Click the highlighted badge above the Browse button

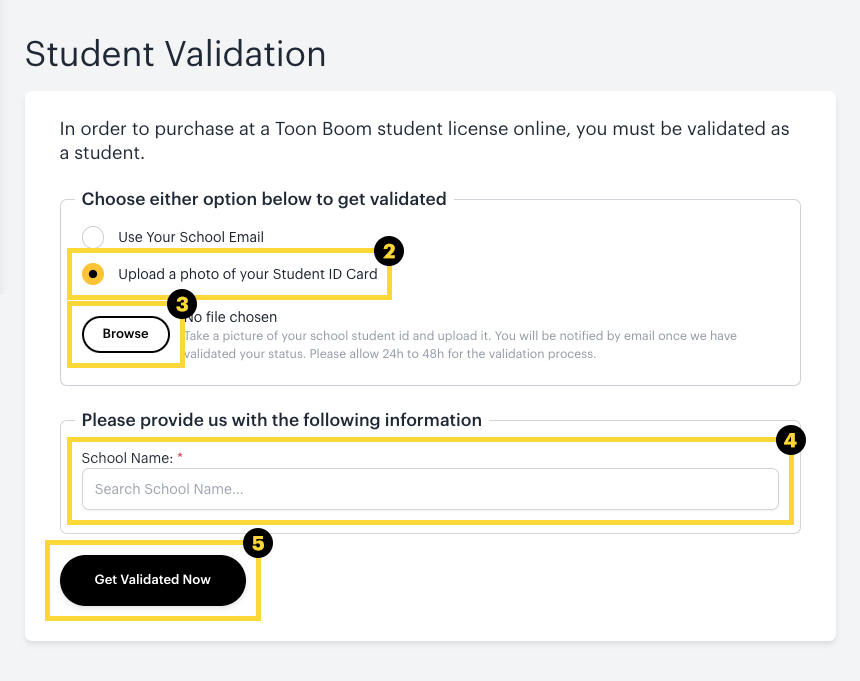pyautogui.click(x=182, y=304)
